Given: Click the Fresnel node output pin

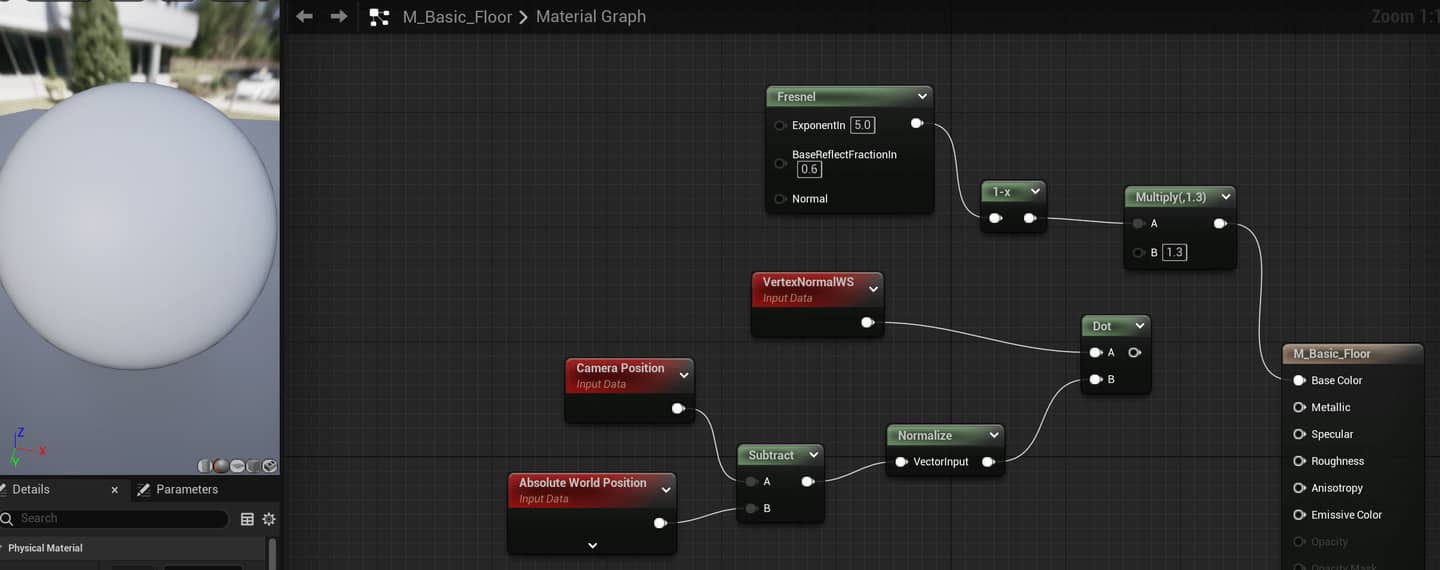Looking at the screenshot, I should [917, 124].
